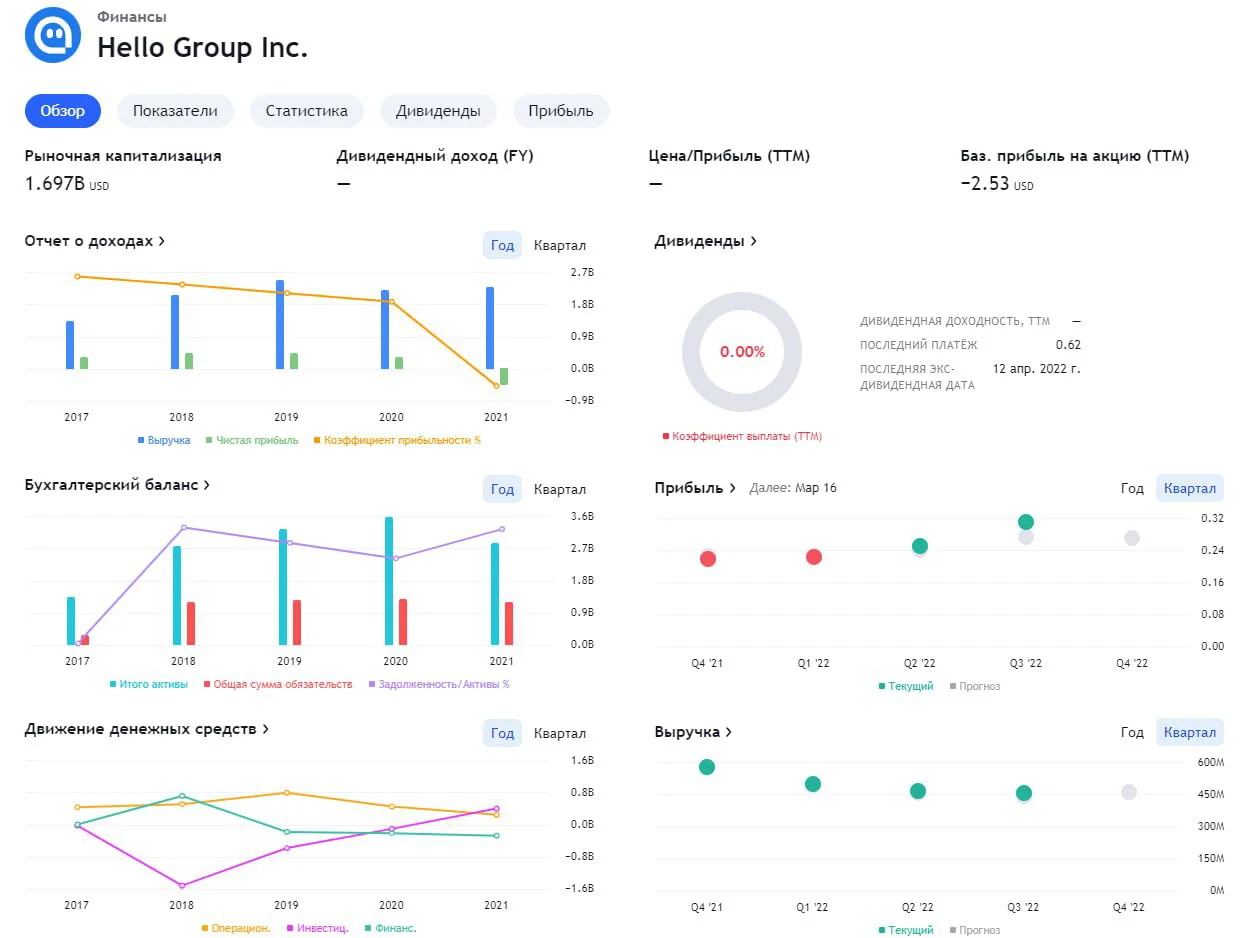The width and height of the screenshot is (1259, 938).
Task: Click the Прогноз legend in Выручка chart
Action: click(x=974, y=930)
